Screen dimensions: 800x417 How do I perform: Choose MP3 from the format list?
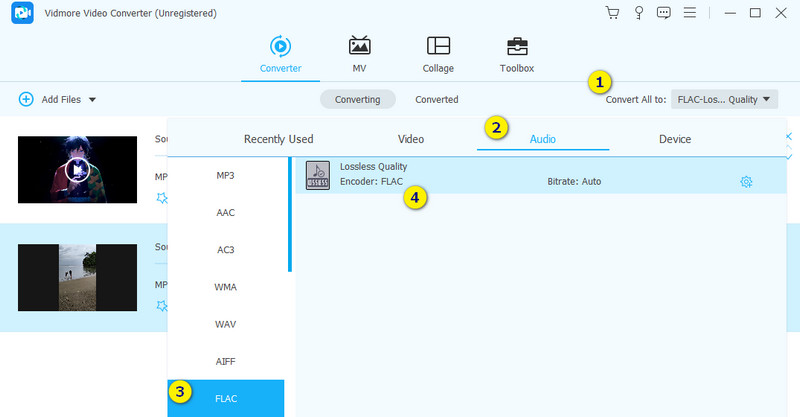pyautogui.click(x=226, y=175)
